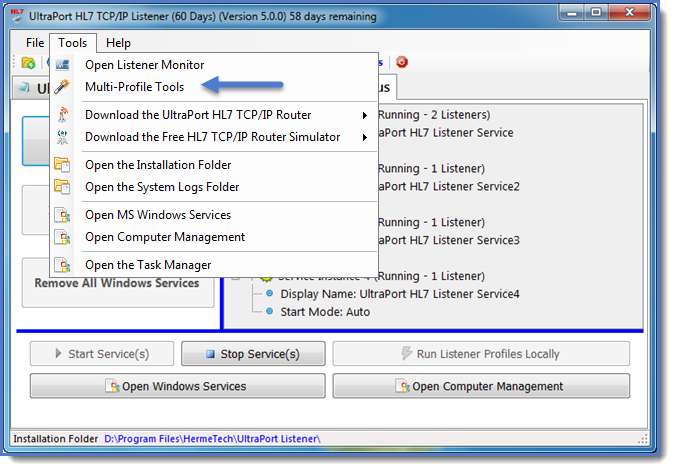Open the File menu

click(x=35, y=43)
